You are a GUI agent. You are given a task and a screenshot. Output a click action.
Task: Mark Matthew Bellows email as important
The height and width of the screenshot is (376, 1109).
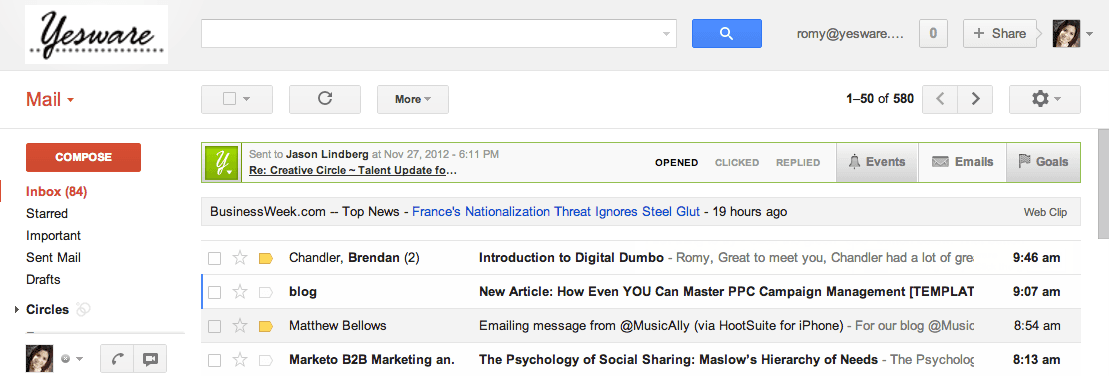(x=266, y=326)
